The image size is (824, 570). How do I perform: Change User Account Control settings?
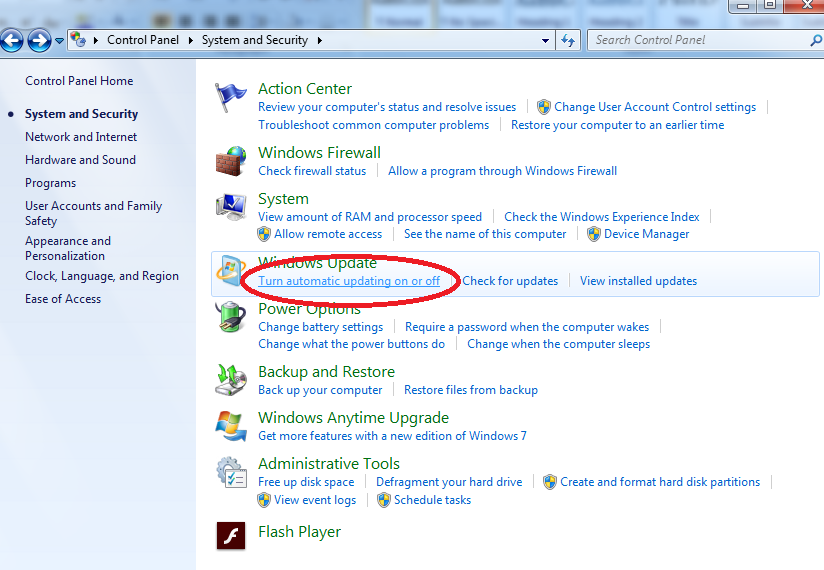655,107
